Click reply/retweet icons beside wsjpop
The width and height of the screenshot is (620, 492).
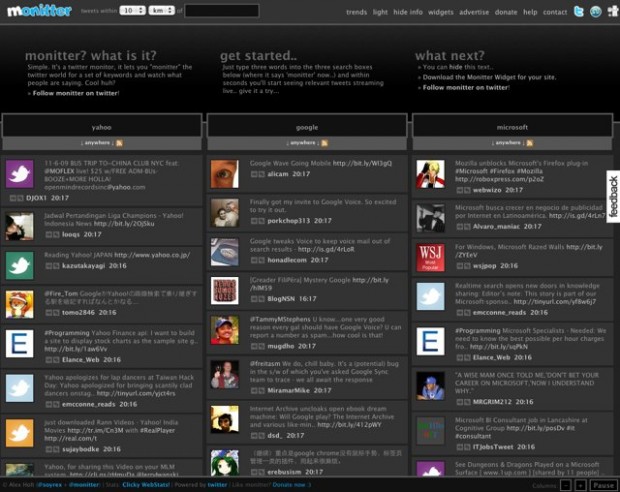coord(463,266)
